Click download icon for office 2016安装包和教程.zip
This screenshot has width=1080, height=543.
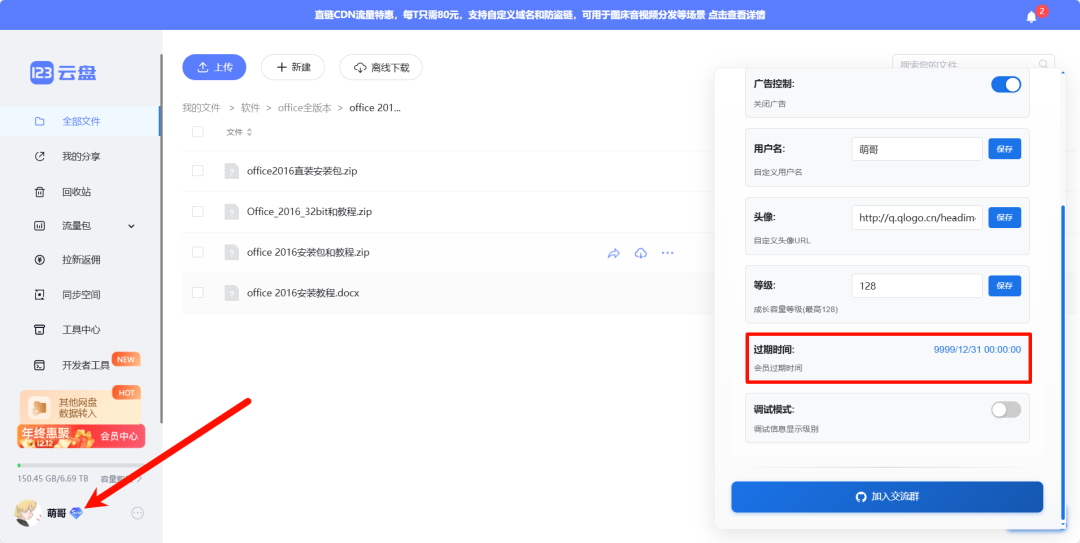(x=641, y=253)
